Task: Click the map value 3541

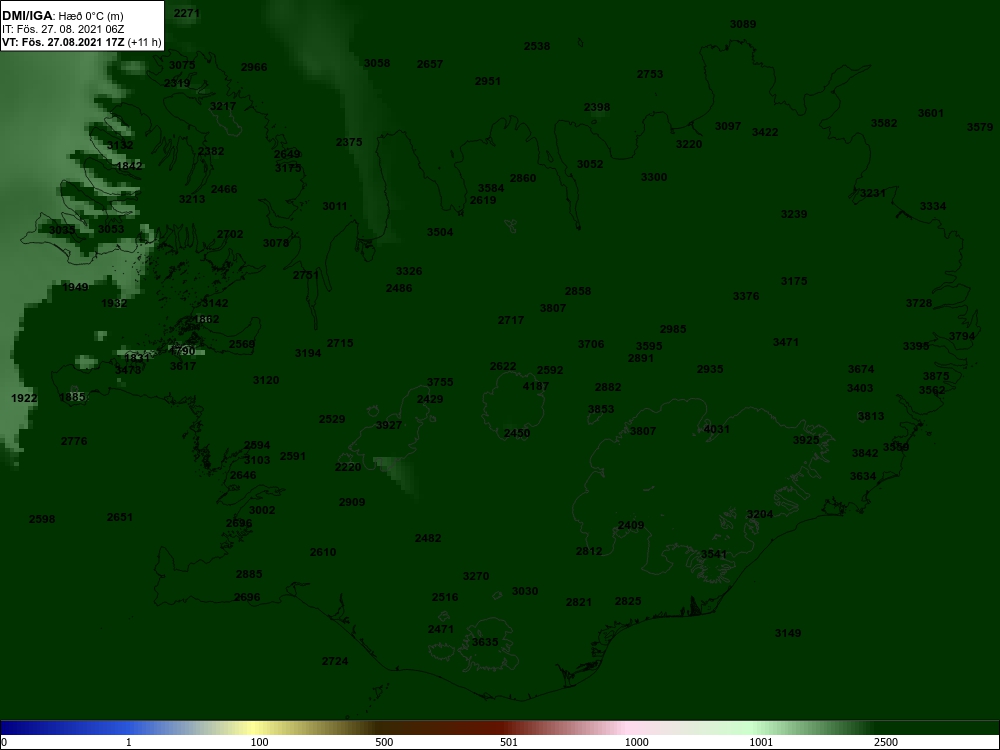Action: click(x=714, y=554)
